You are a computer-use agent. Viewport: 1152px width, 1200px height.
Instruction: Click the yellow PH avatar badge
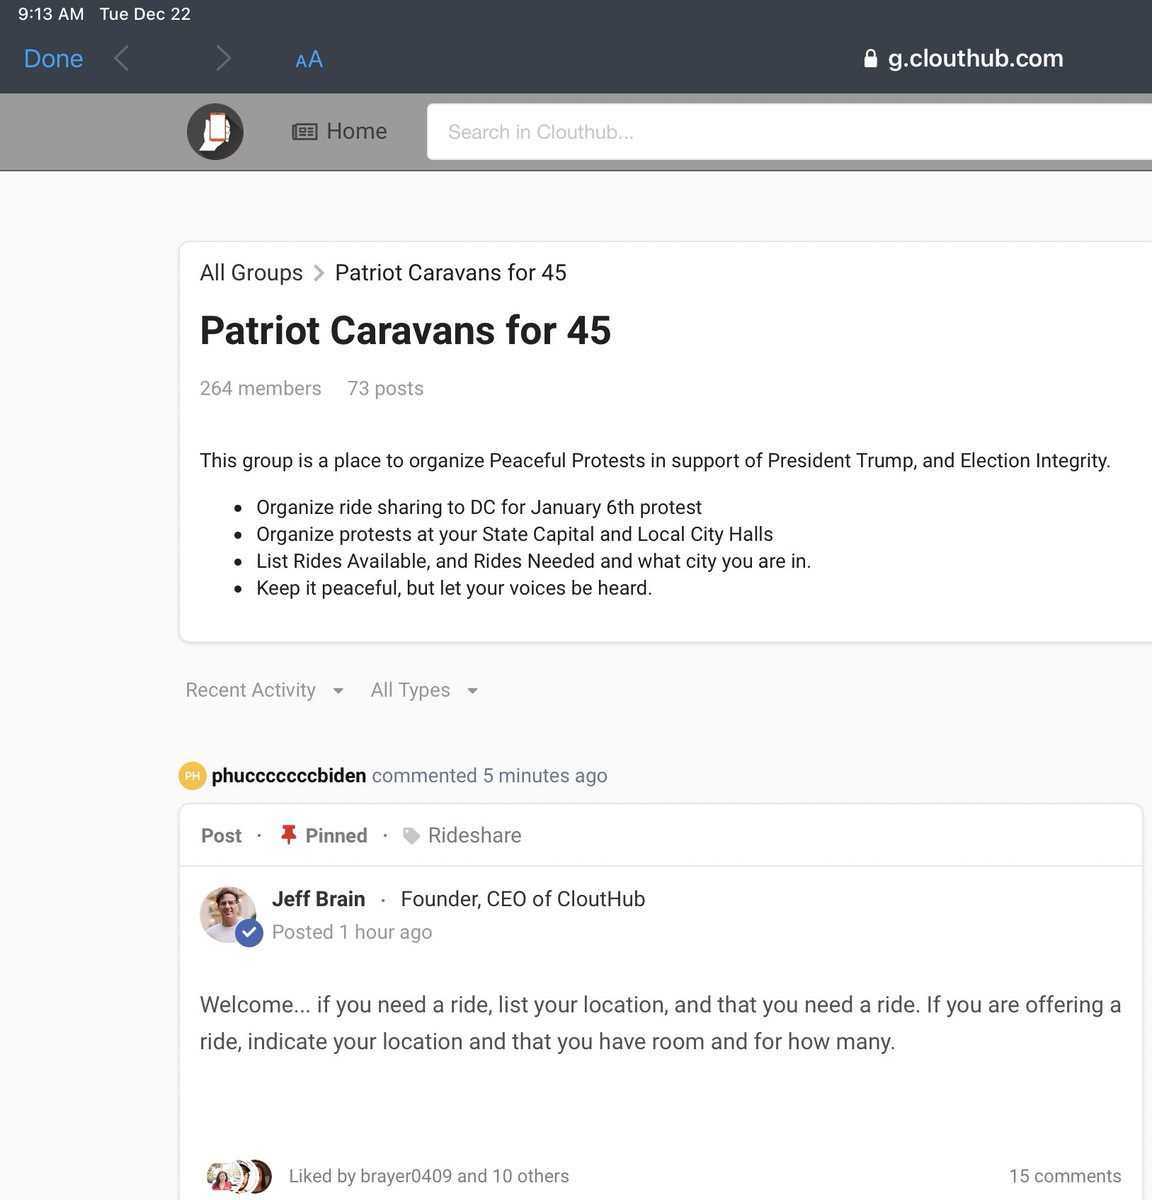(x=192, y=776)
